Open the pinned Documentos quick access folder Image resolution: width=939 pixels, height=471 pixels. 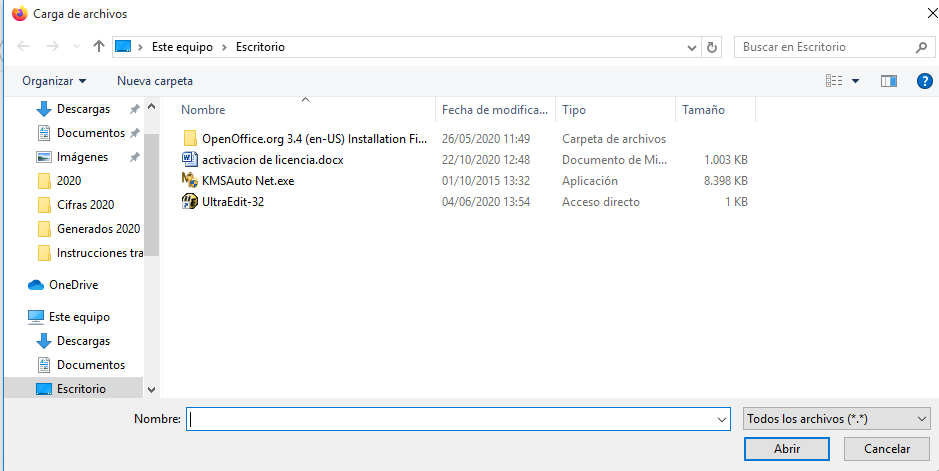pos(90,133)
